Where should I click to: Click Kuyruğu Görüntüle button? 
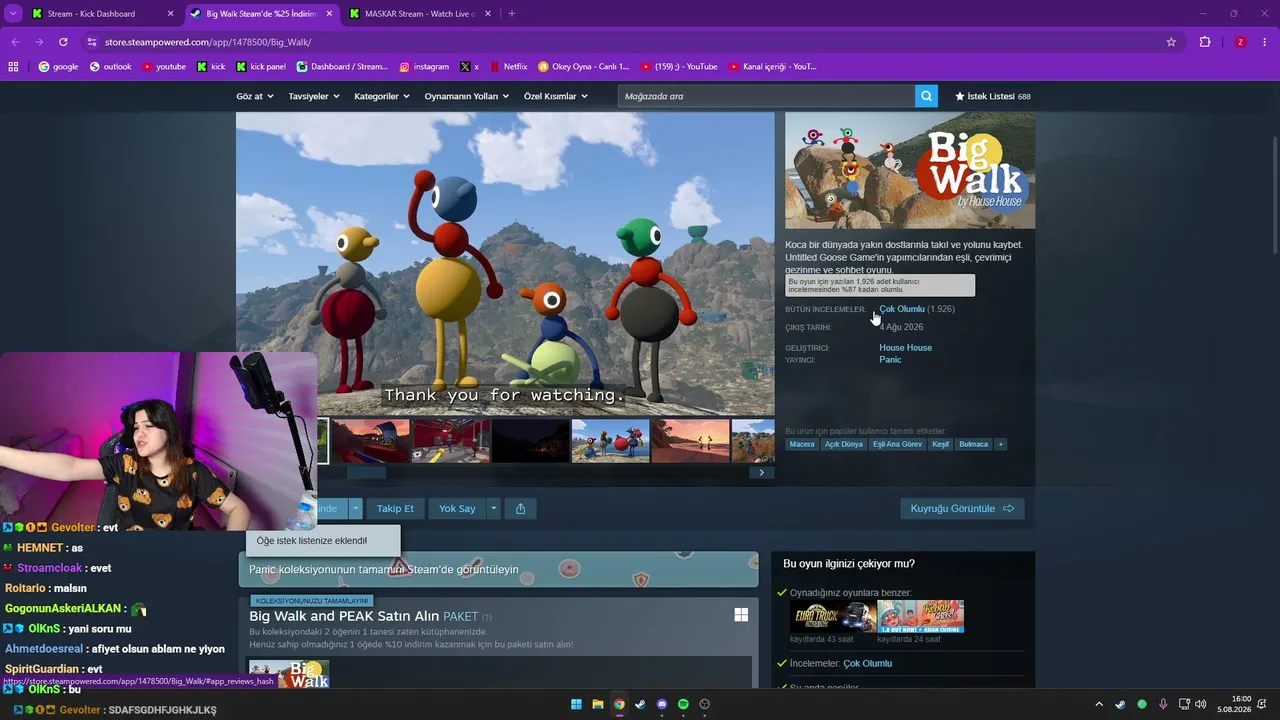pyautogui.click(x=962, y=509)
